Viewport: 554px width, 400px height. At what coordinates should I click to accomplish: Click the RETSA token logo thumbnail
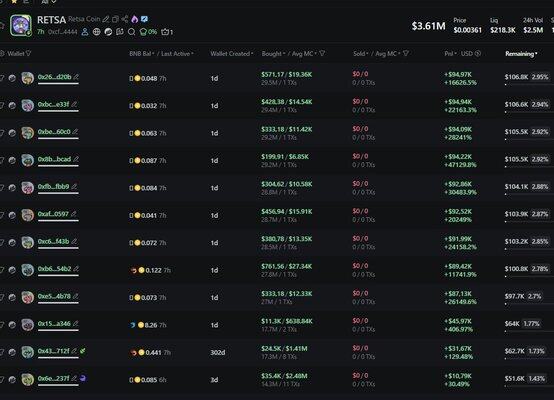point(21,25)
